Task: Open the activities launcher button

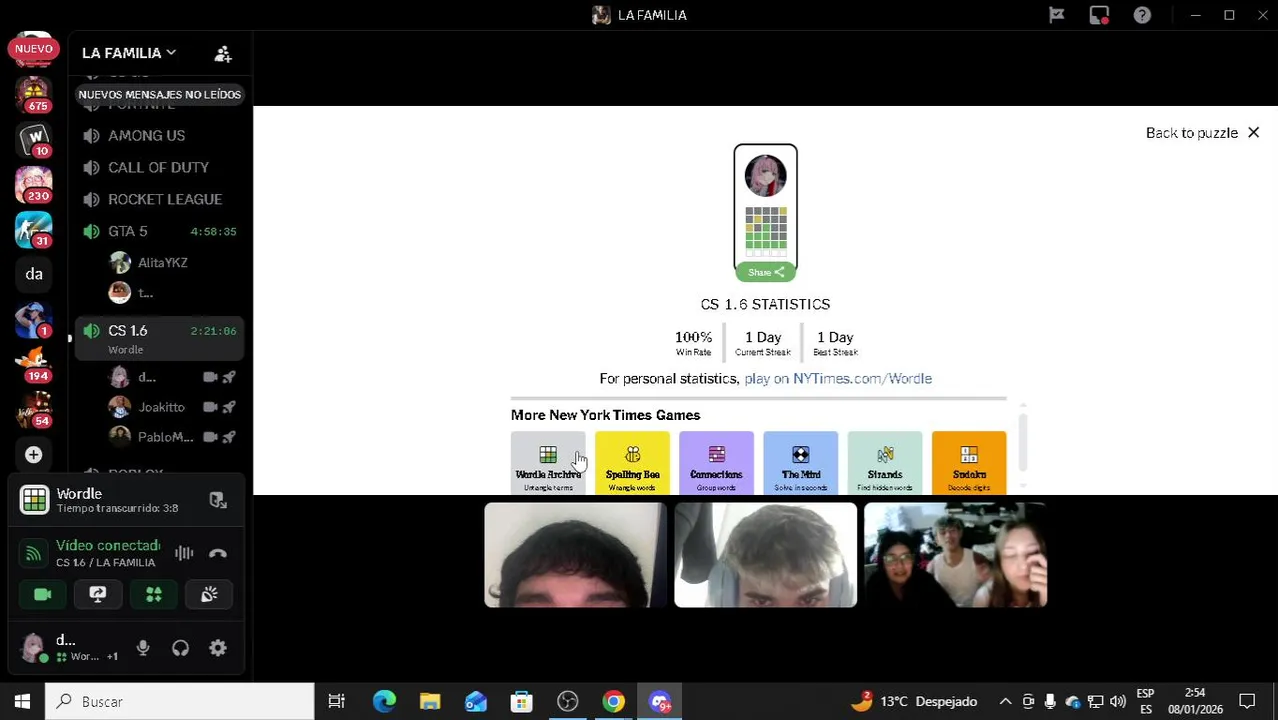Action: click(154, 594)
